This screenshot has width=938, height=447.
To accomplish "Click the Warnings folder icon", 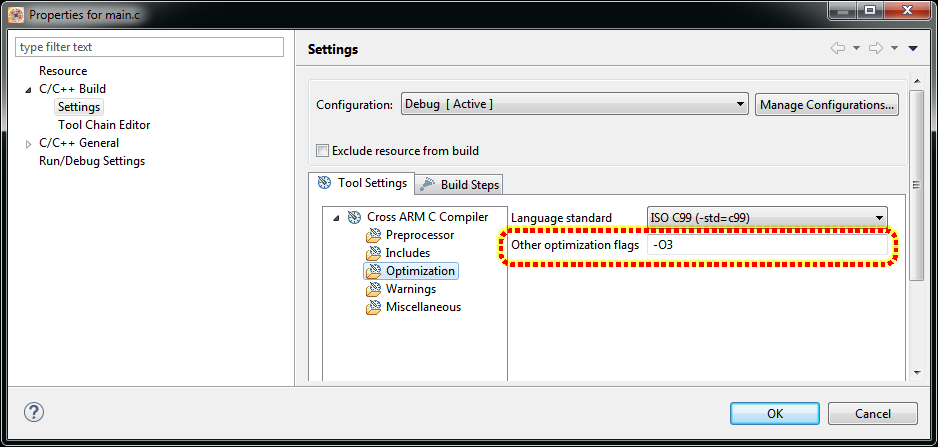I will [x=373, y=289].
